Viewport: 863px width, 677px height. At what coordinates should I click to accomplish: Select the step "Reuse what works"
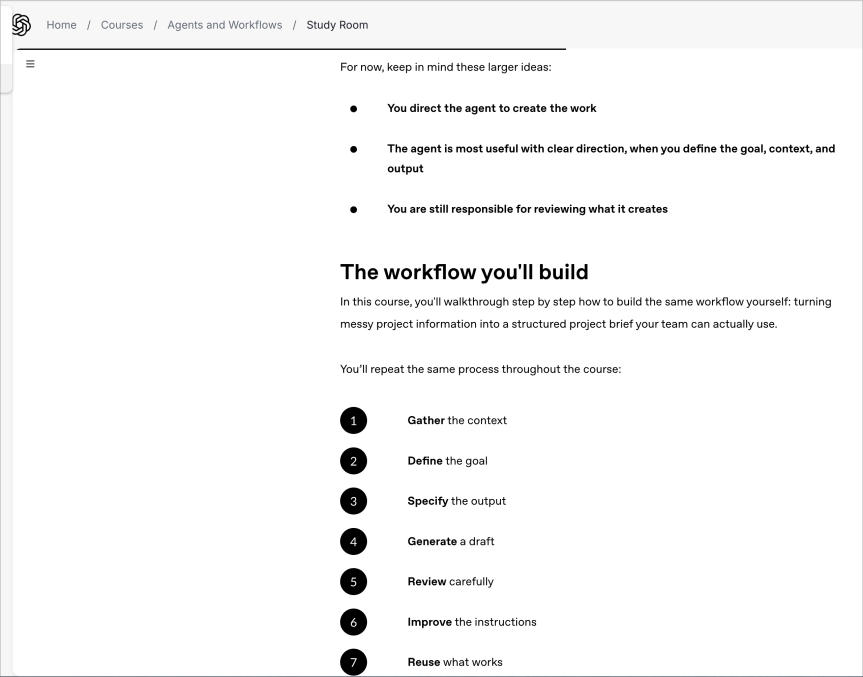click(455, 662)
